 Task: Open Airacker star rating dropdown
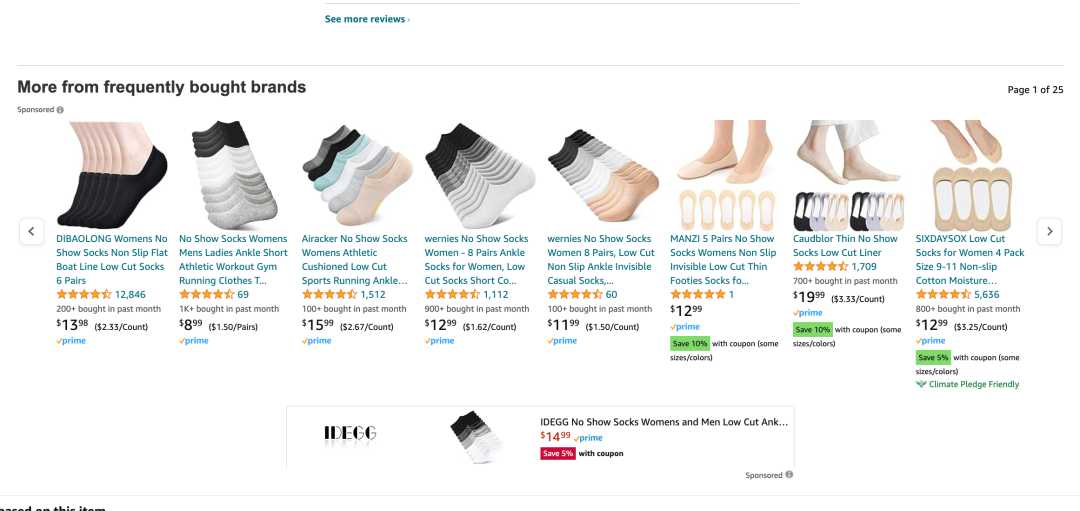[x=330, y=295]
